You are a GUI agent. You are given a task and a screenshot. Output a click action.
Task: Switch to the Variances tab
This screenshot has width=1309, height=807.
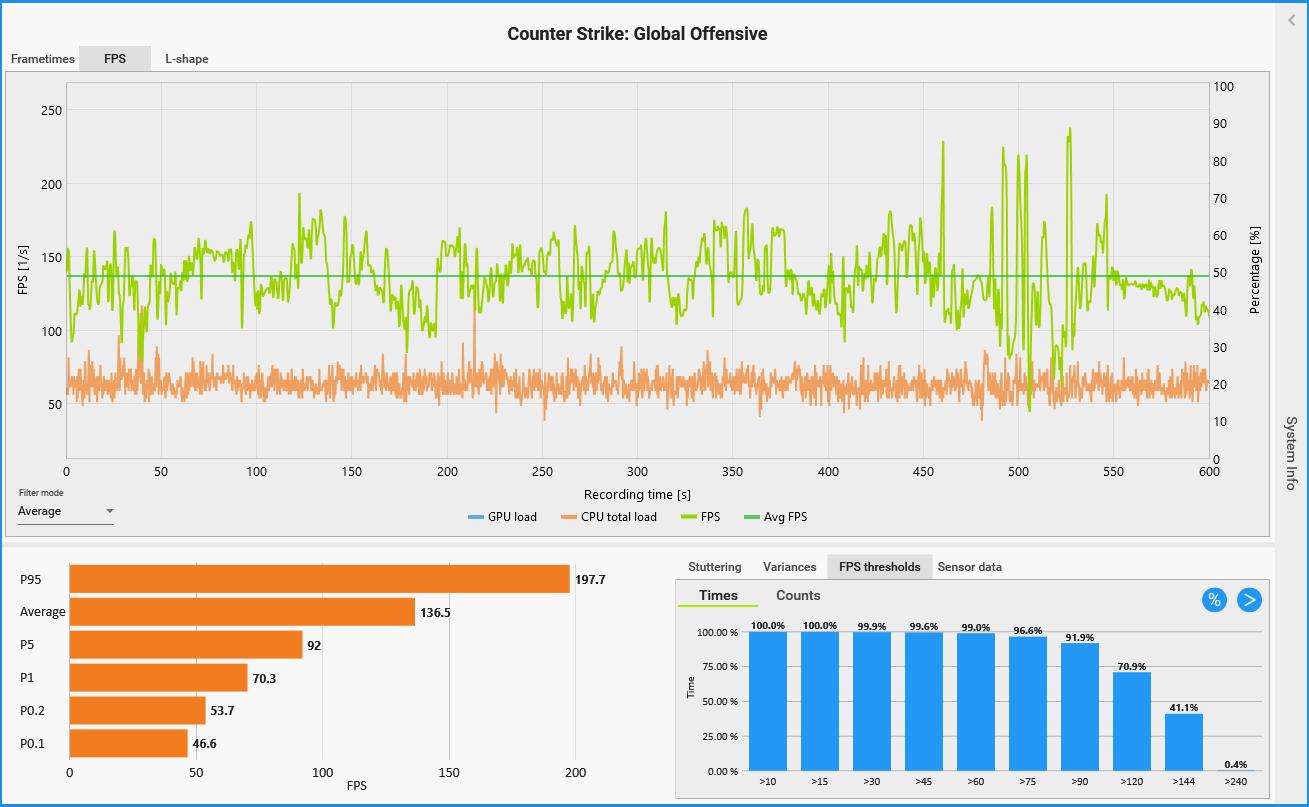(x=790, y=567)
